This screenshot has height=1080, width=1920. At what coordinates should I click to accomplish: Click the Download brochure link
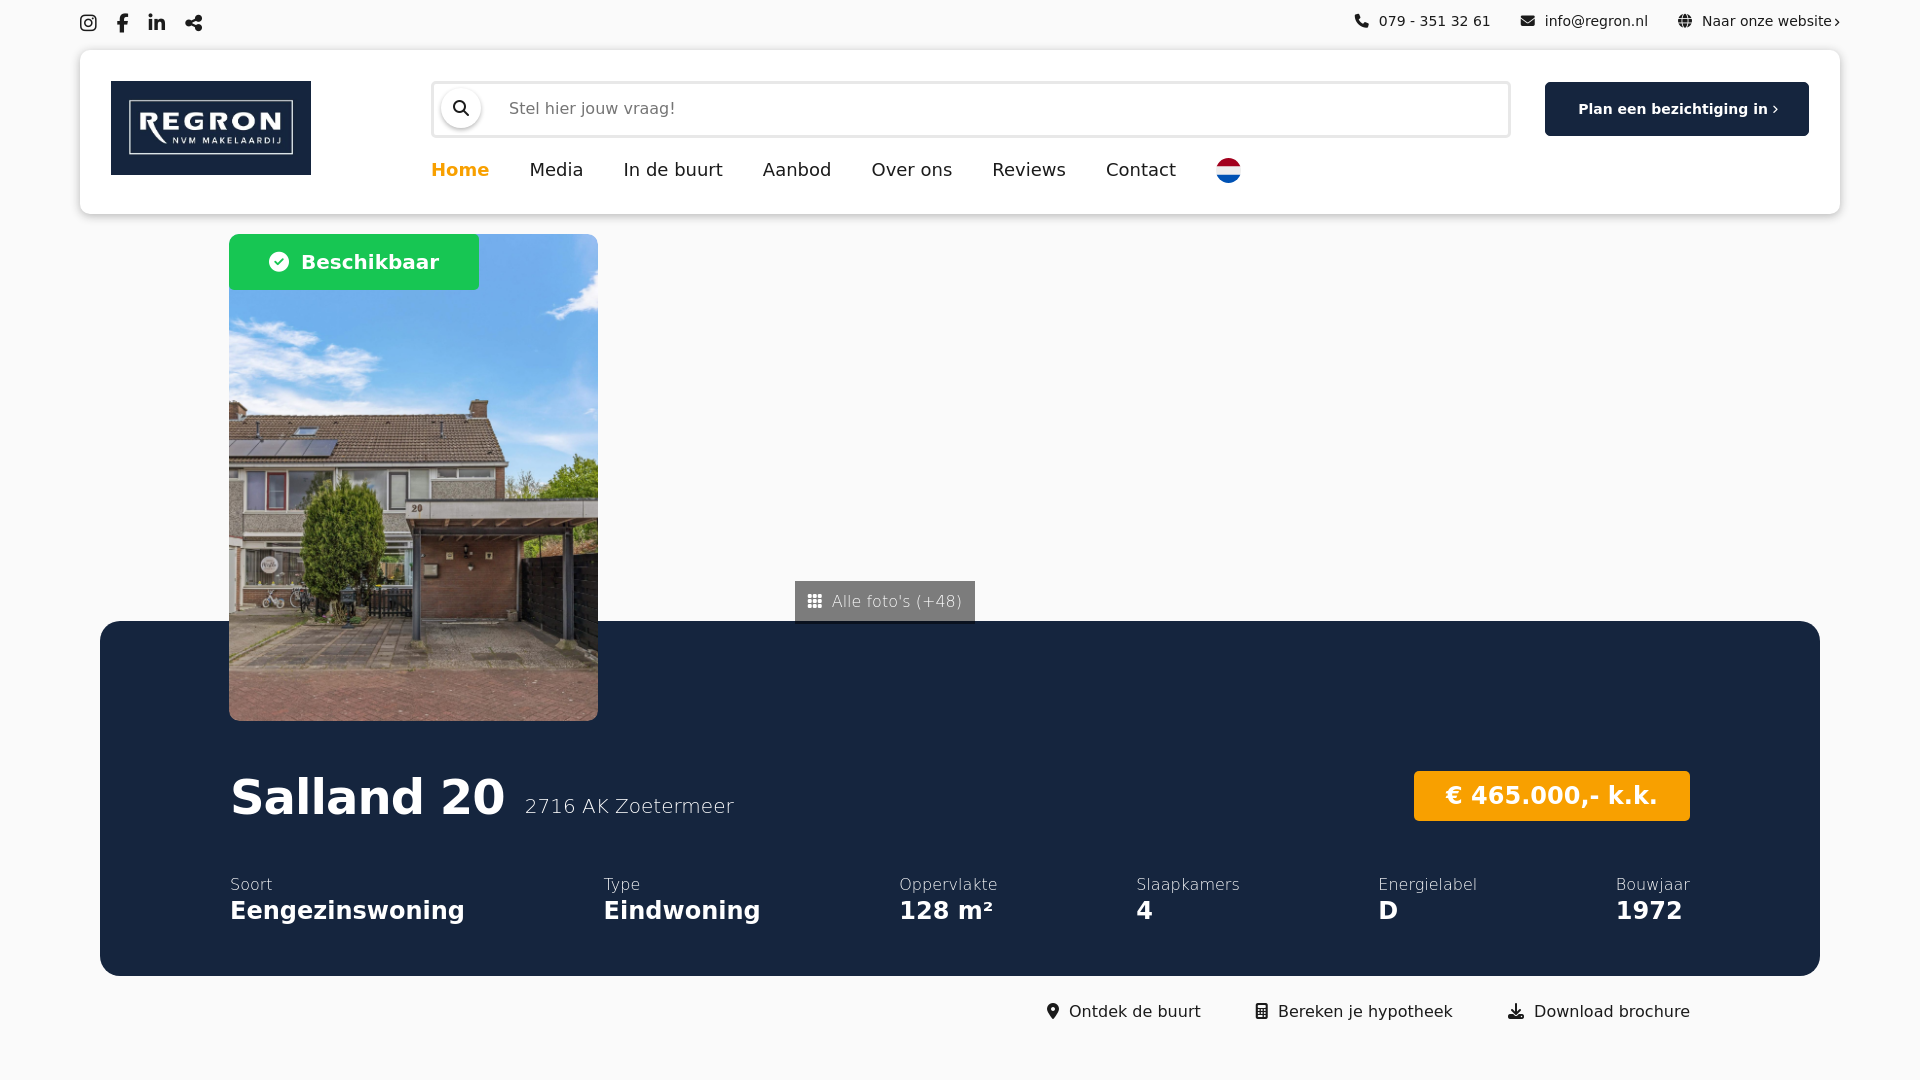click(x=1599, y=1011)
